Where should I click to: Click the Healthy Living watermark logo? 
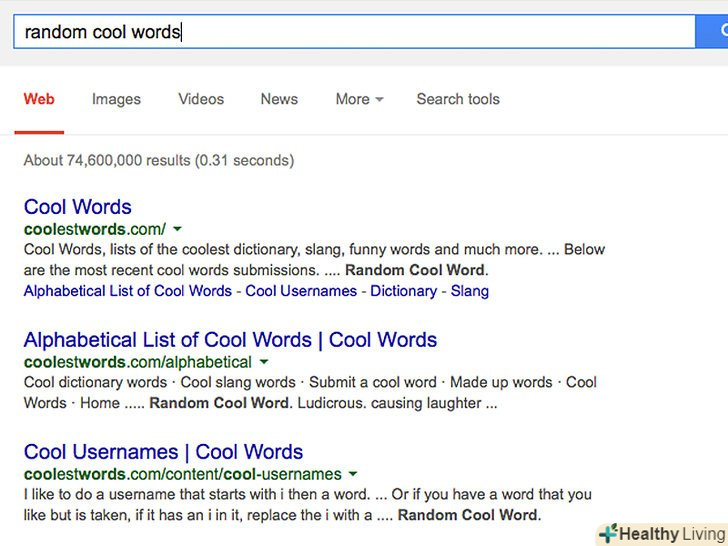tap(662, 534)
